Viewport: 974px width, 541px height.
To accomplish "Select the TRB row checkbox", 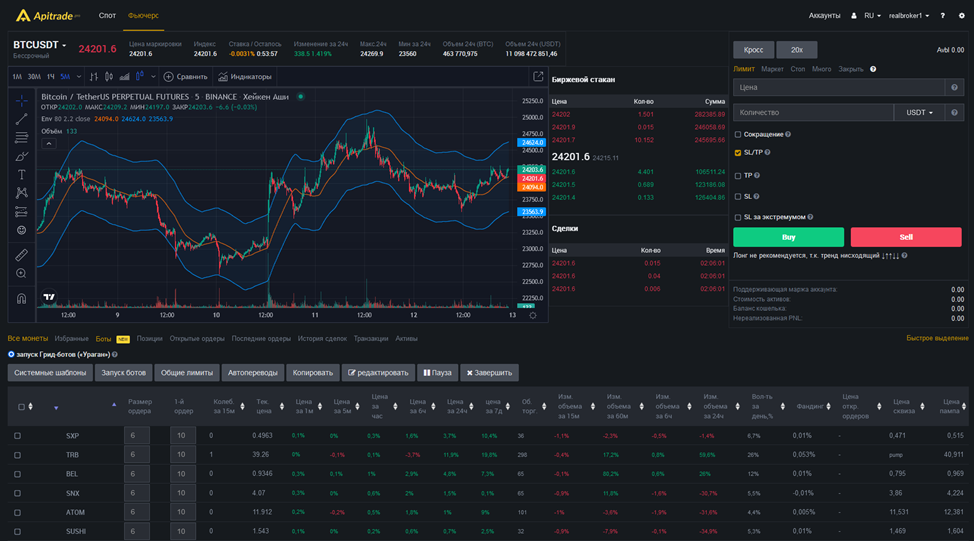I will tap(17, 454).
